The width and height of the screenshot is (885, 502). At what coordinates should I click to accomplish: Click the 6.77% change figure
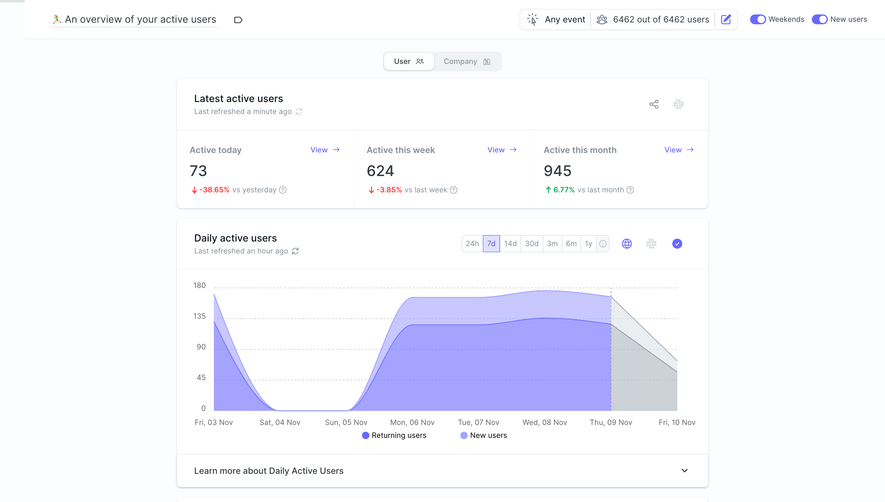(564, 190)
